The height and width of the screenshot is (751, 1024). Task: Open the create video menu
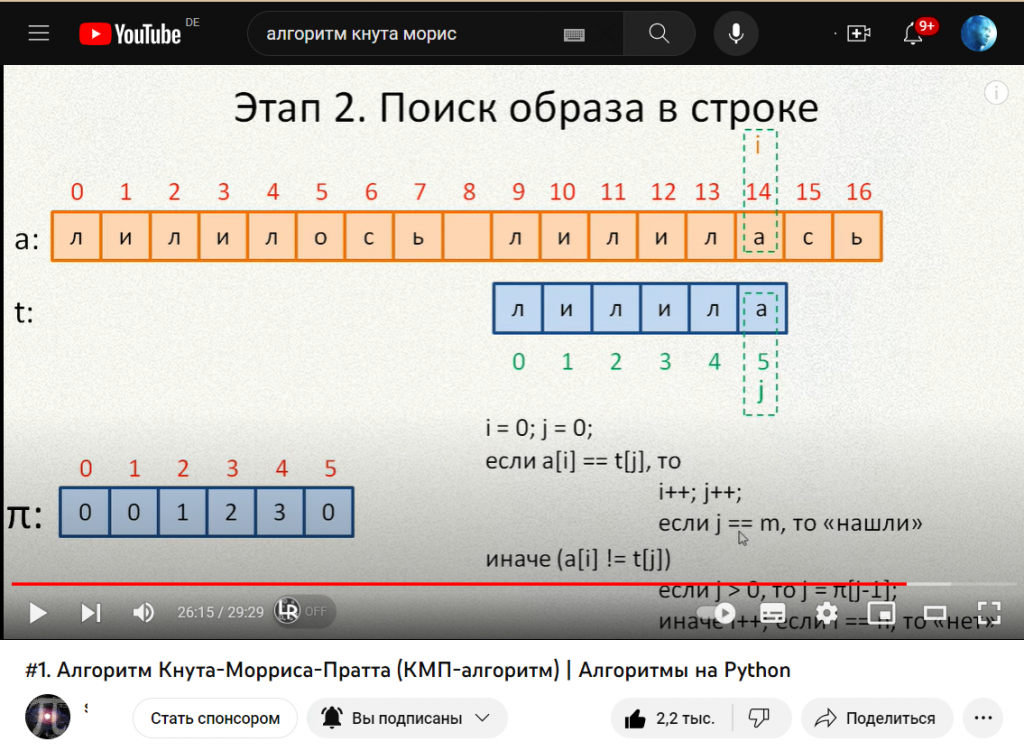[858, 33]
